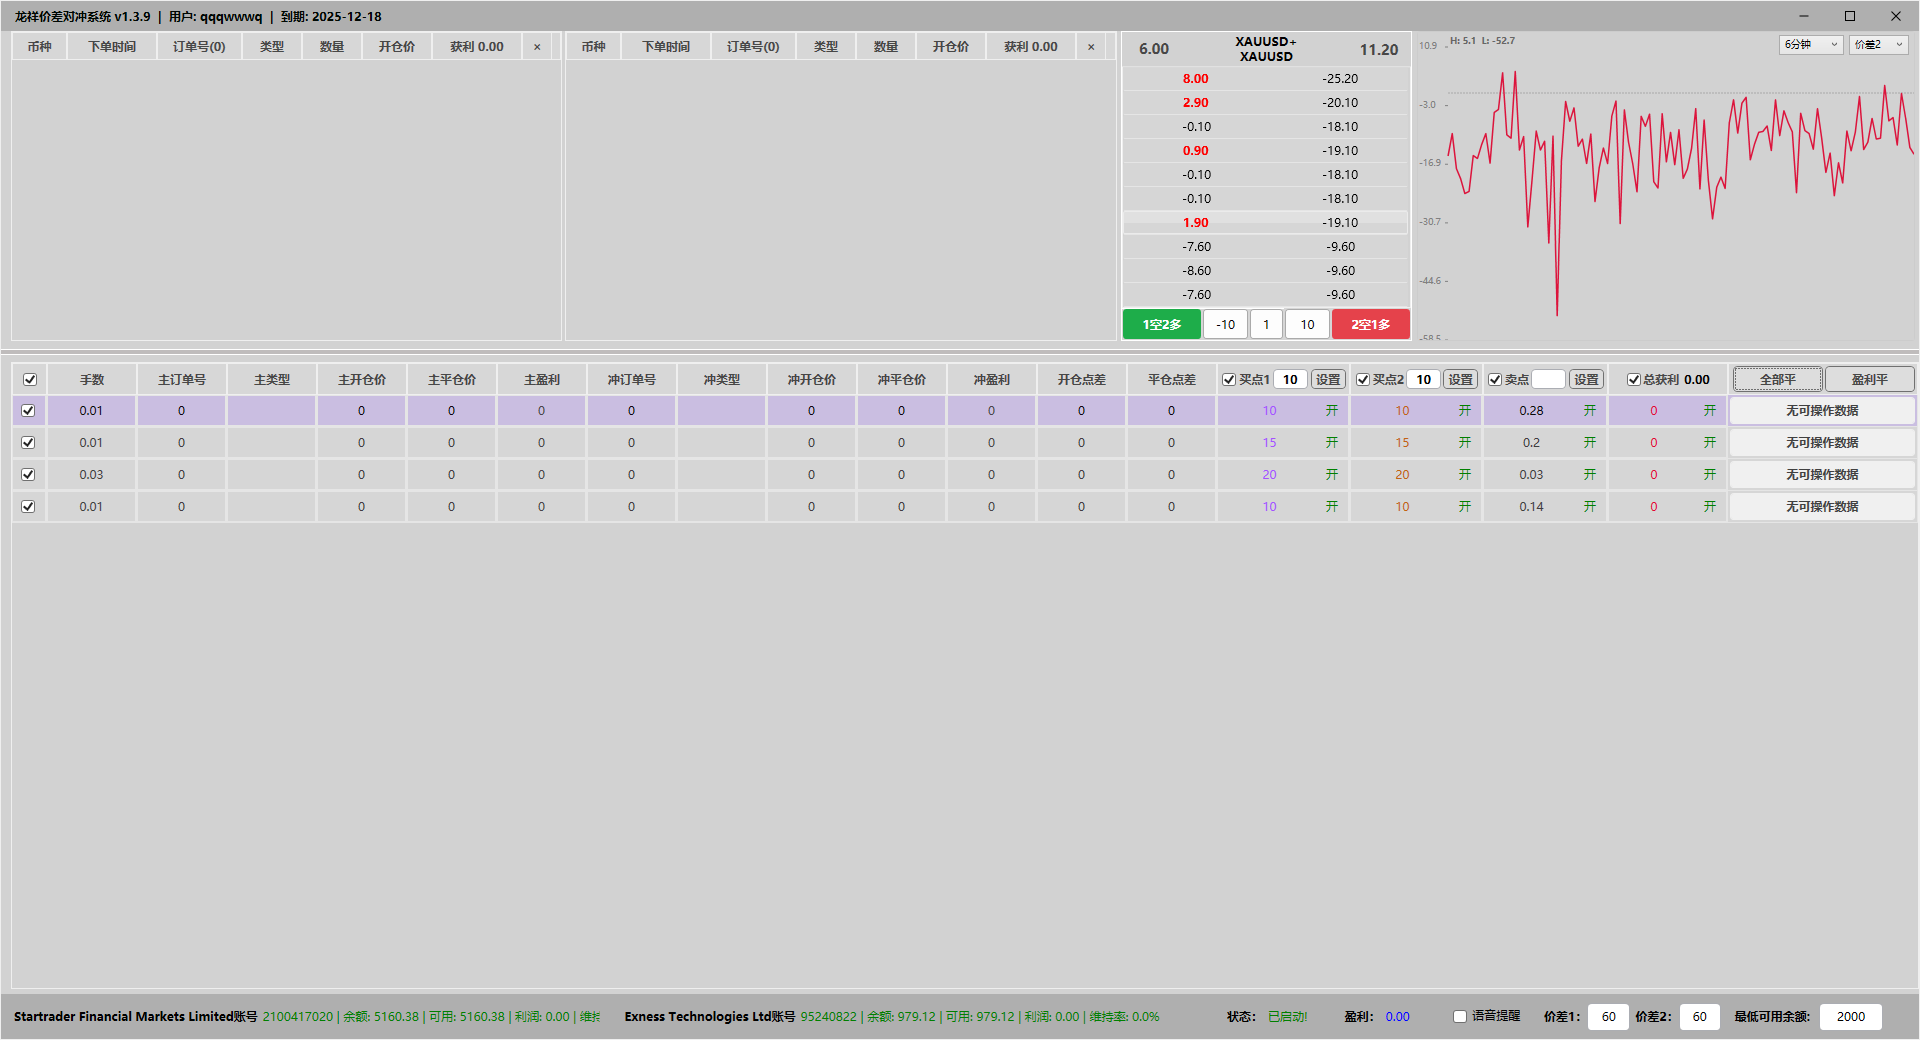Click the 全部平 close-all button

click(x=1777, y=380)
